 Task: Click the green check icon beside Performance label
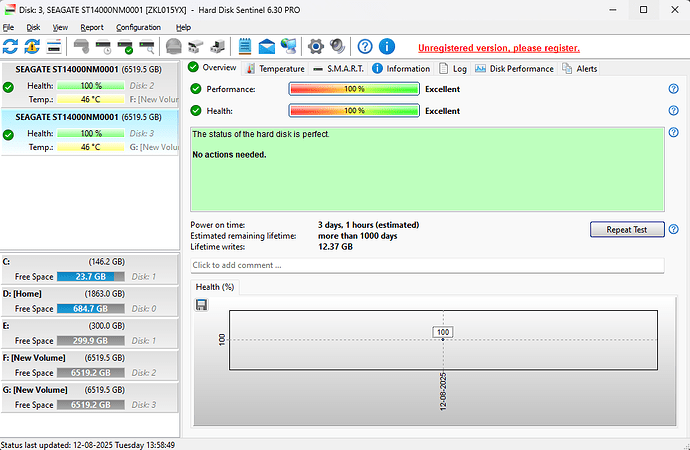[196, 89]
